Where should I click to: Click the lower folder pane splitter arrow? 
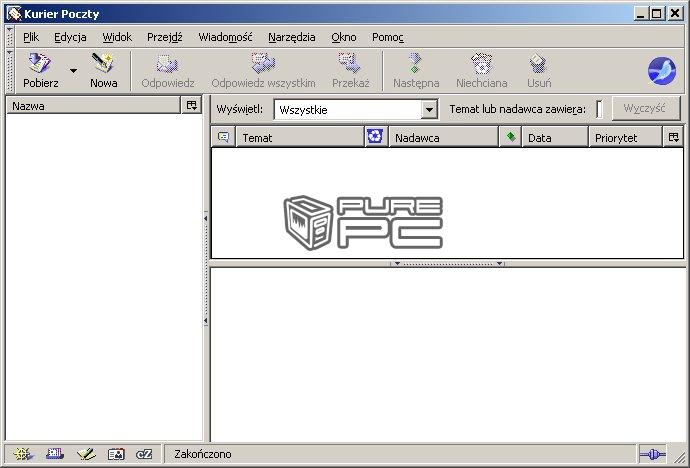click(x=206, y=321)
